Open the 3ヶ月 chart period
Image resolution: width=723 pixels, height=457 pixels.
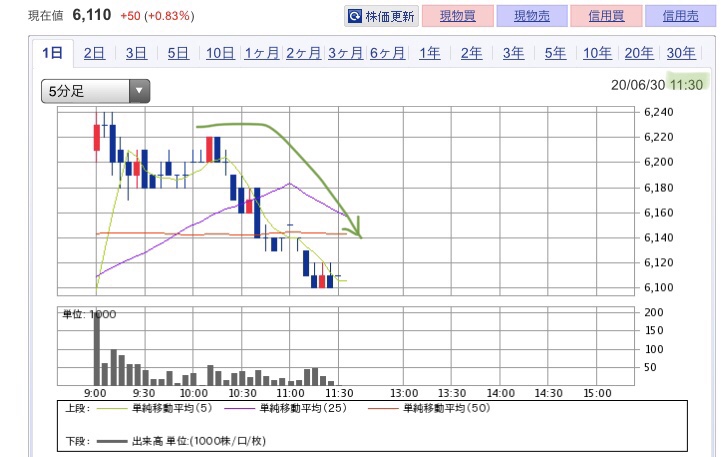[345, 53]
